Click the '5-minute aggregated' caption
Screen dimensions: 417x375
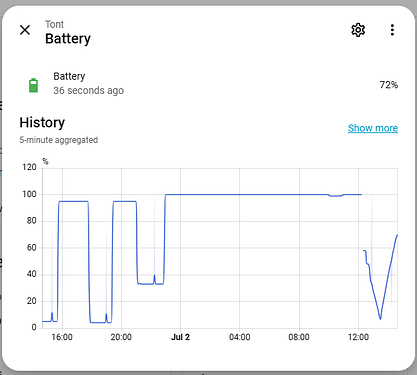pyautogui.click(x=59, y=140)
